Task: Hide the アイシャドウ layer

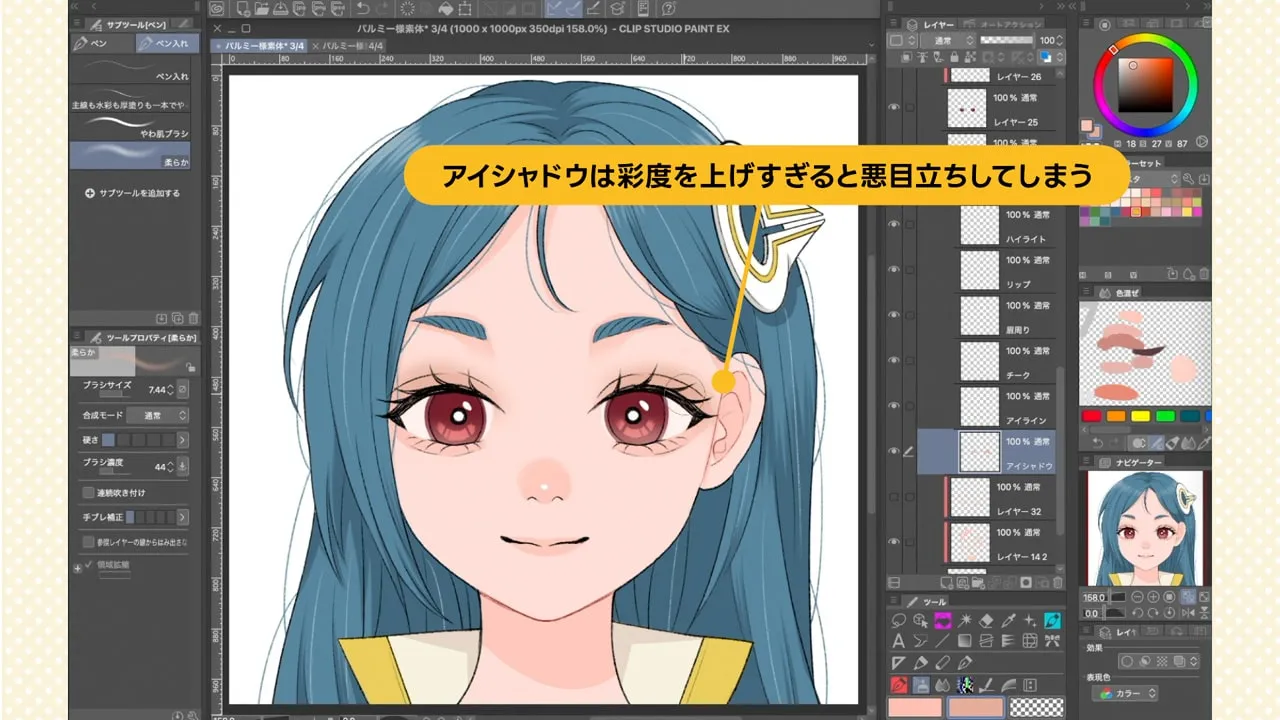Action: pos(895,451)
